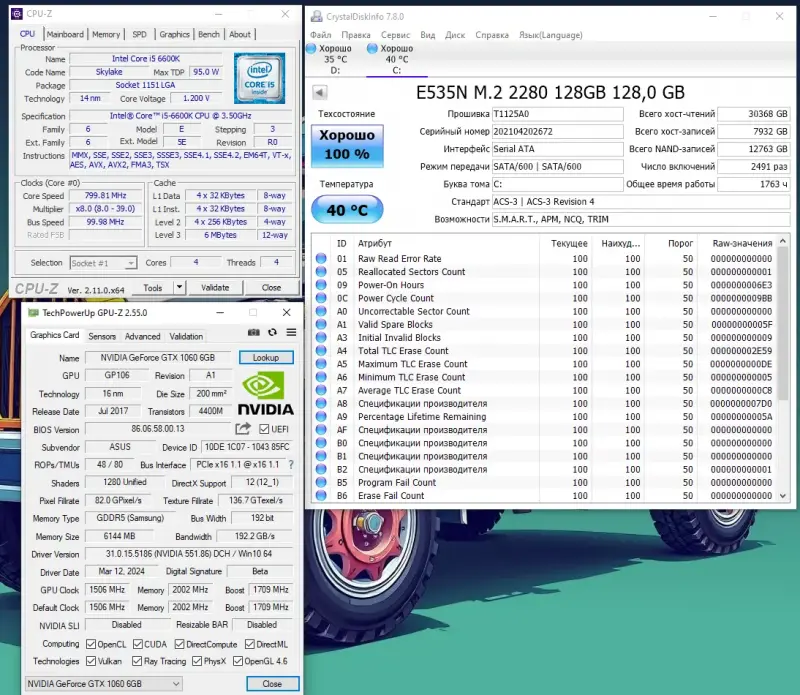Click status dot for Reallocated Sectors Count

[x=321, y=271]
